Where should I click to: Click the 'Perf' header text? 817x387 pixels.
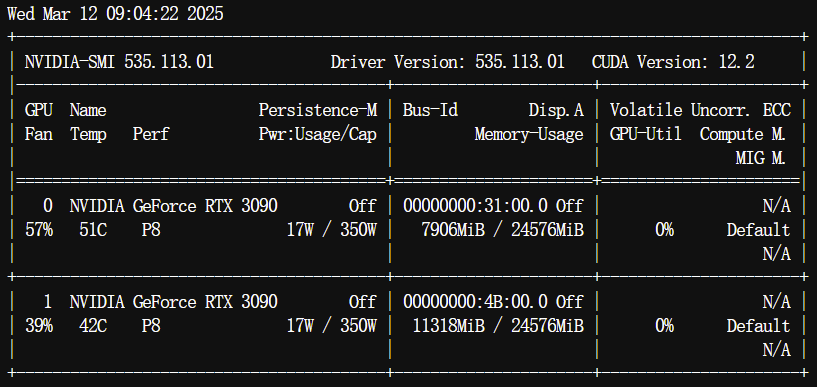pos(151,134)
